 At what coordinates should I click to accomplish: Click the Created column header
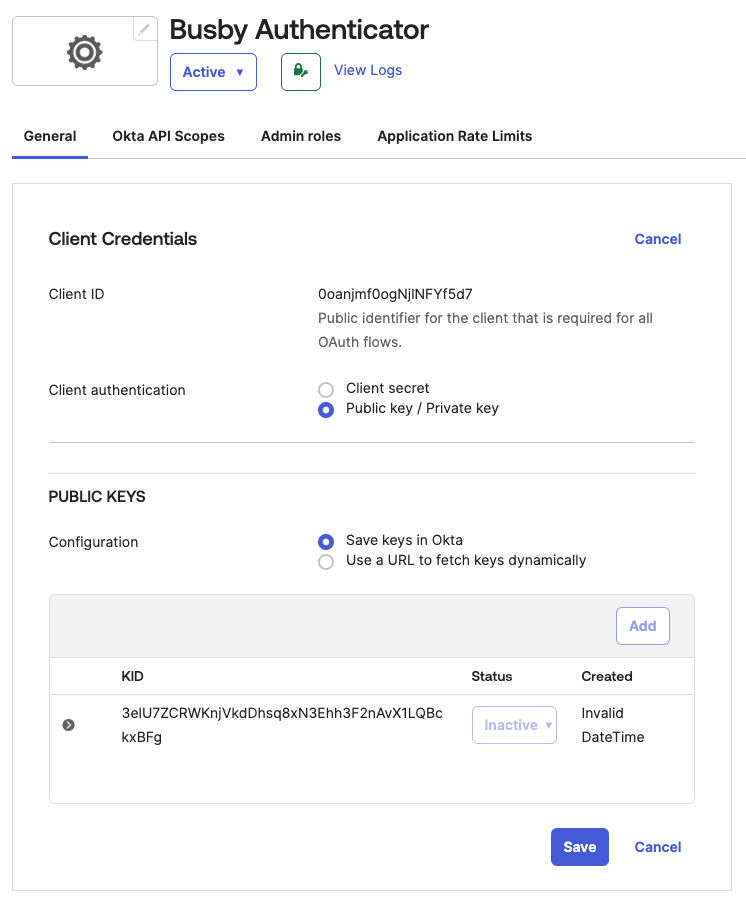[x=607, y=677]
